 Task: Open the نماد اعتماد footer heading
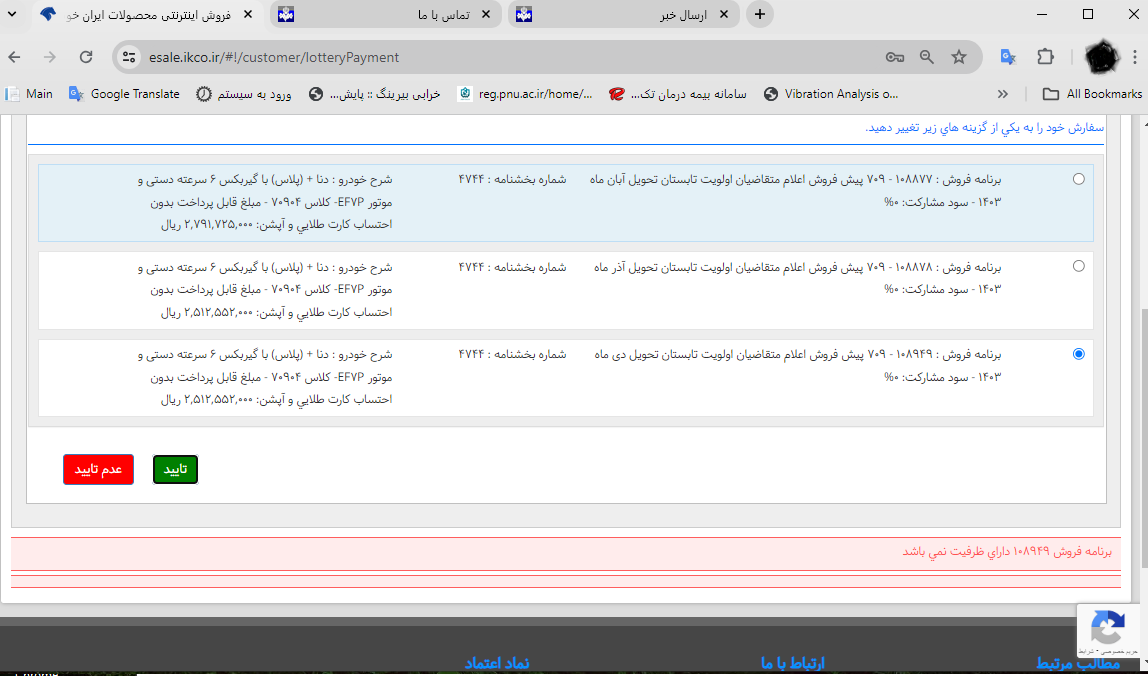point(497,664)
